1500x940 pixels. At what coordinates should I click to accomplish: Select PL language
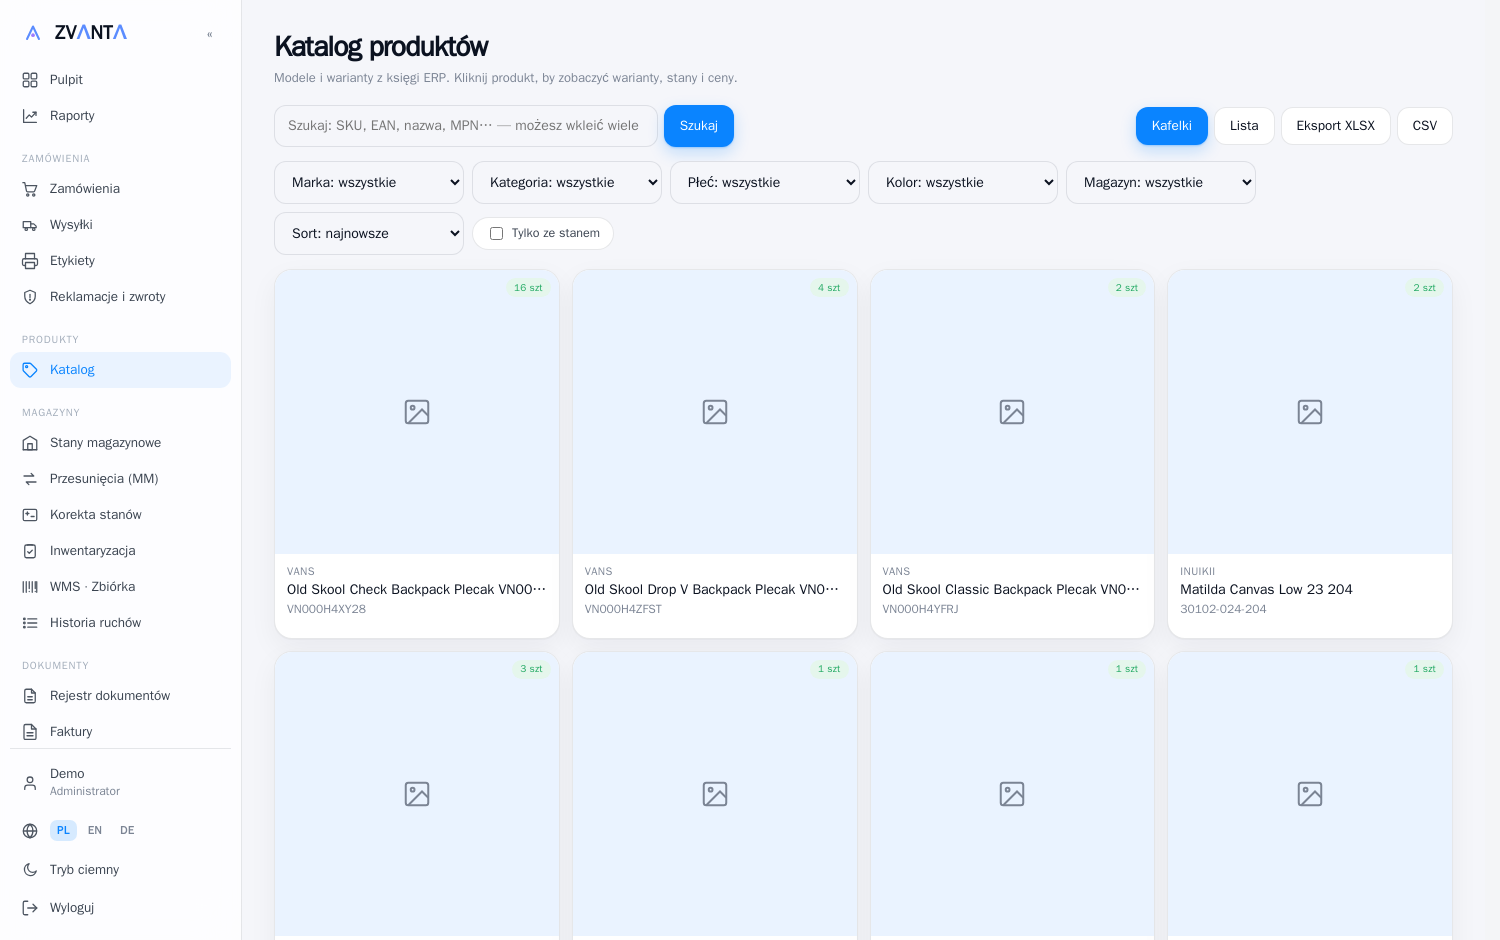63,831
